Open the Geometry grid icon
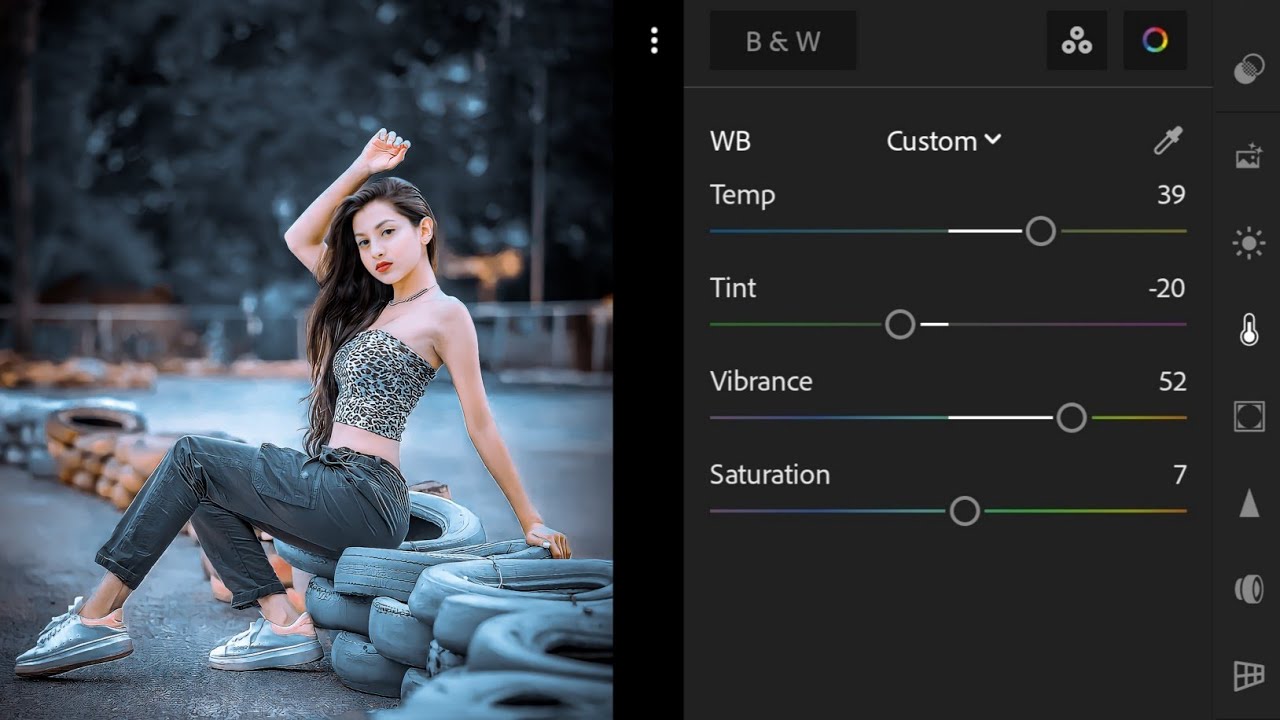Image resolution: width=1280 pixels, height=720 pixels. [1249, 677]
